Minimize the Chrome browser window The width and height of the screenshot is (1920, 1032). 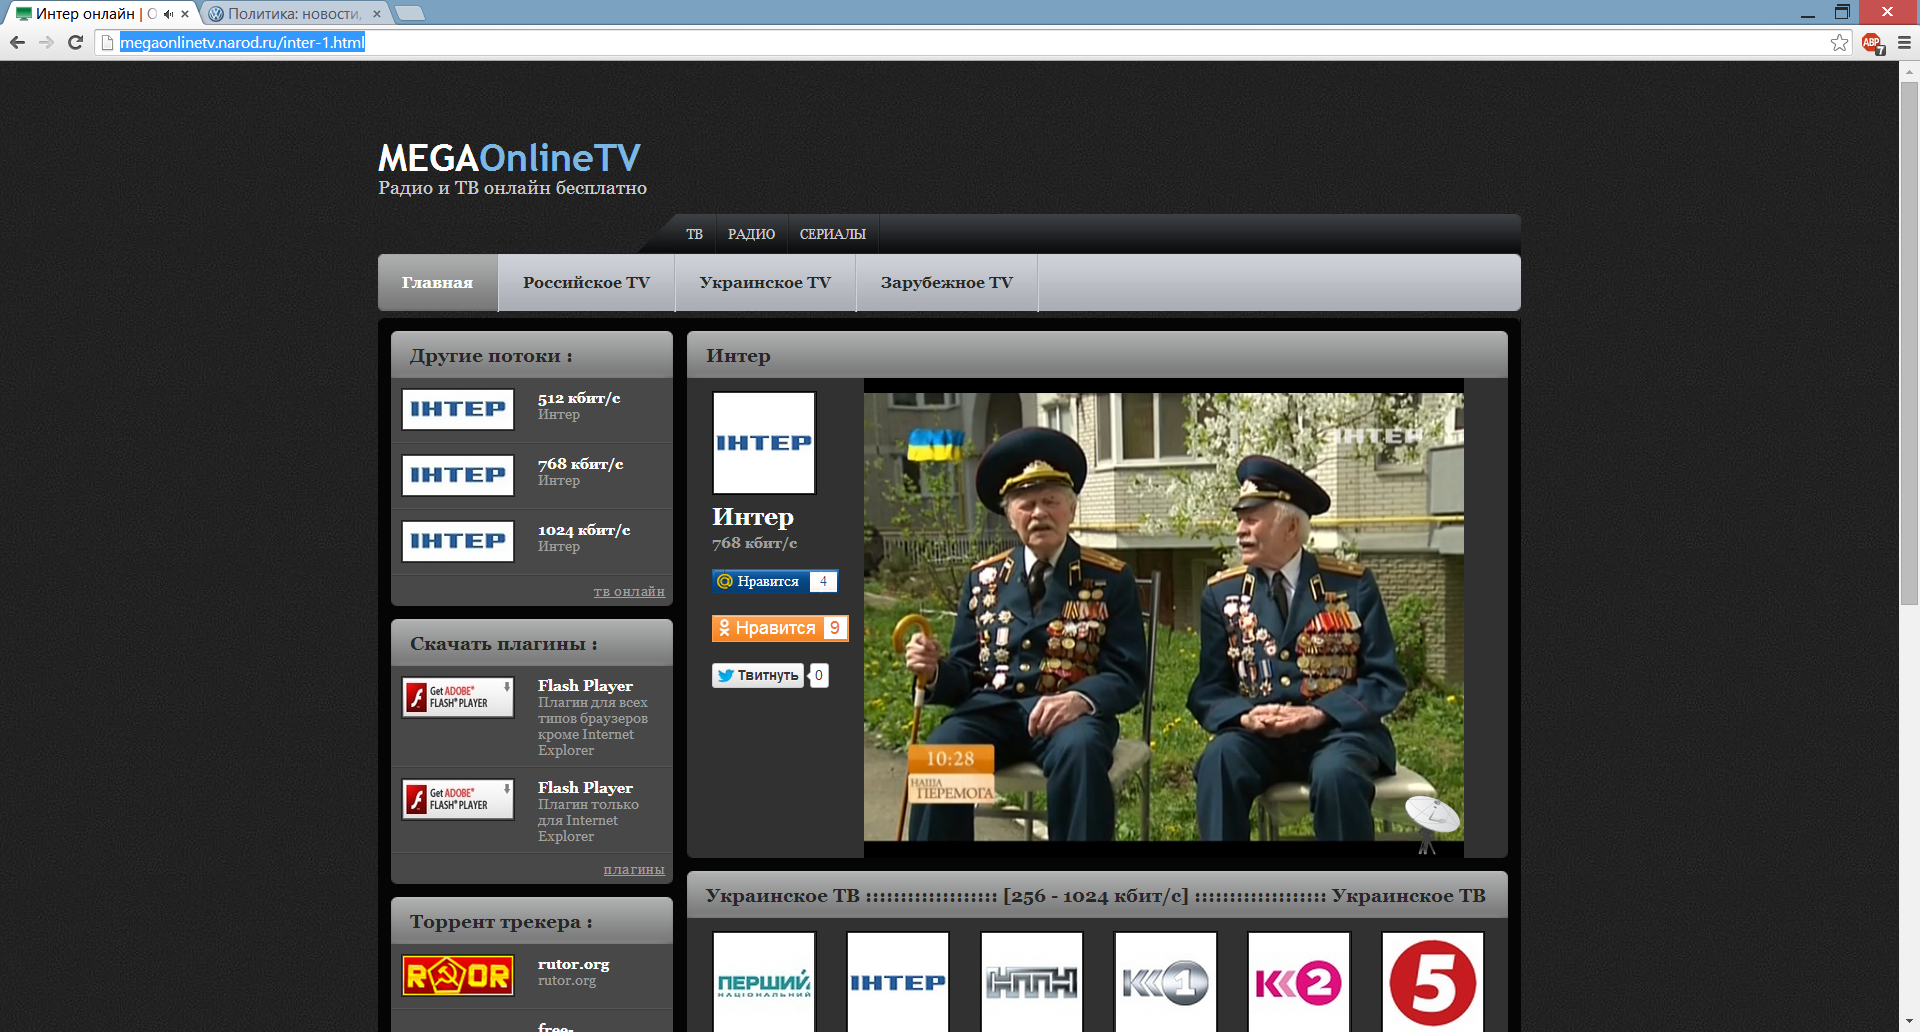click(x=1807, y=13)
